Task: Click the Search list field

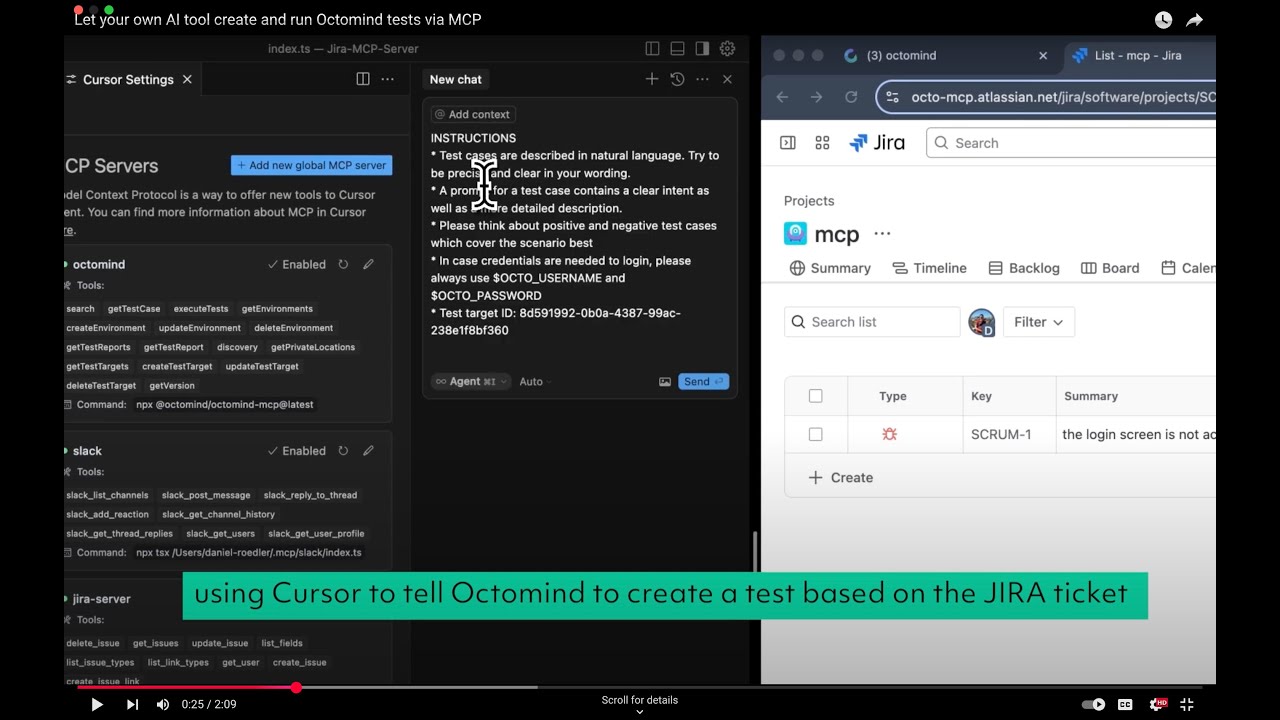Action: tap(872, 322)
